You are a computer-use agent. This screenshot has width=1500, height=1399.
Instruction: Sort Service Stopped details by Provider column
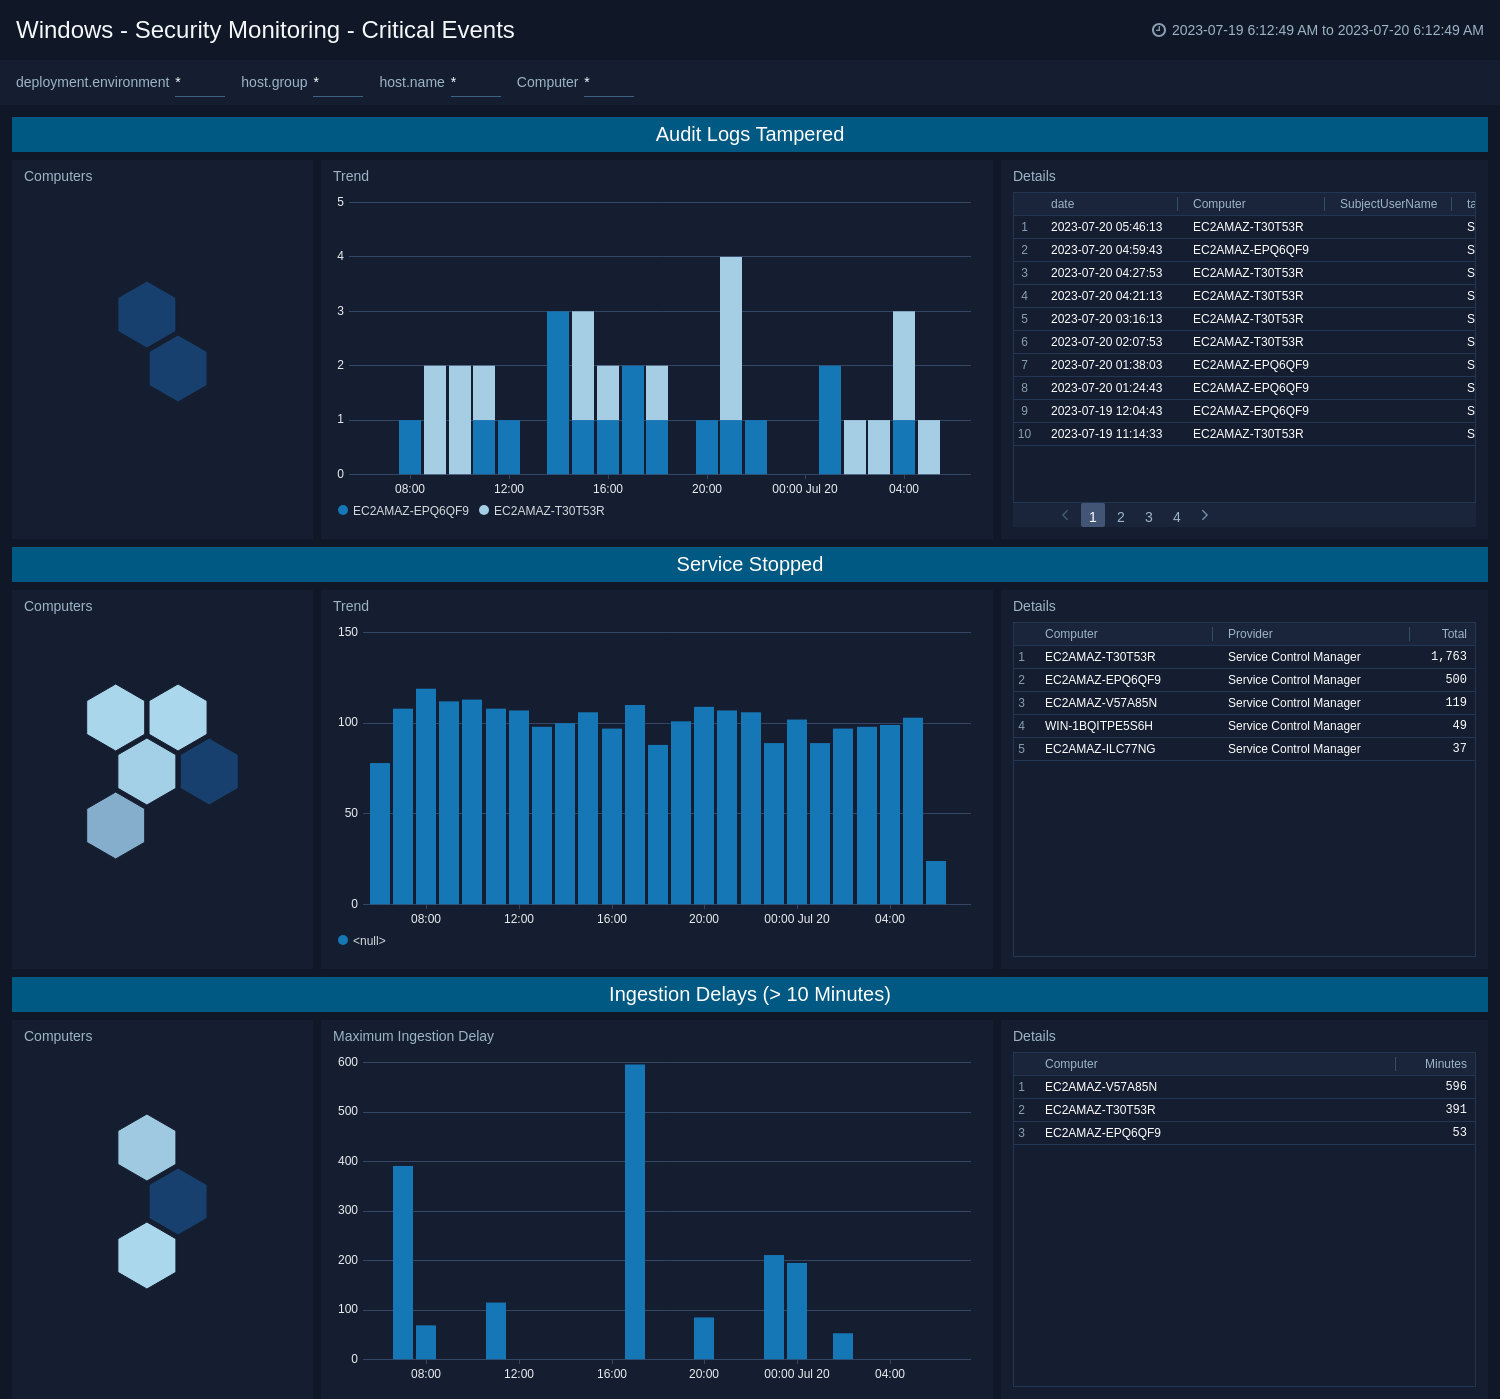point(1250,634)
